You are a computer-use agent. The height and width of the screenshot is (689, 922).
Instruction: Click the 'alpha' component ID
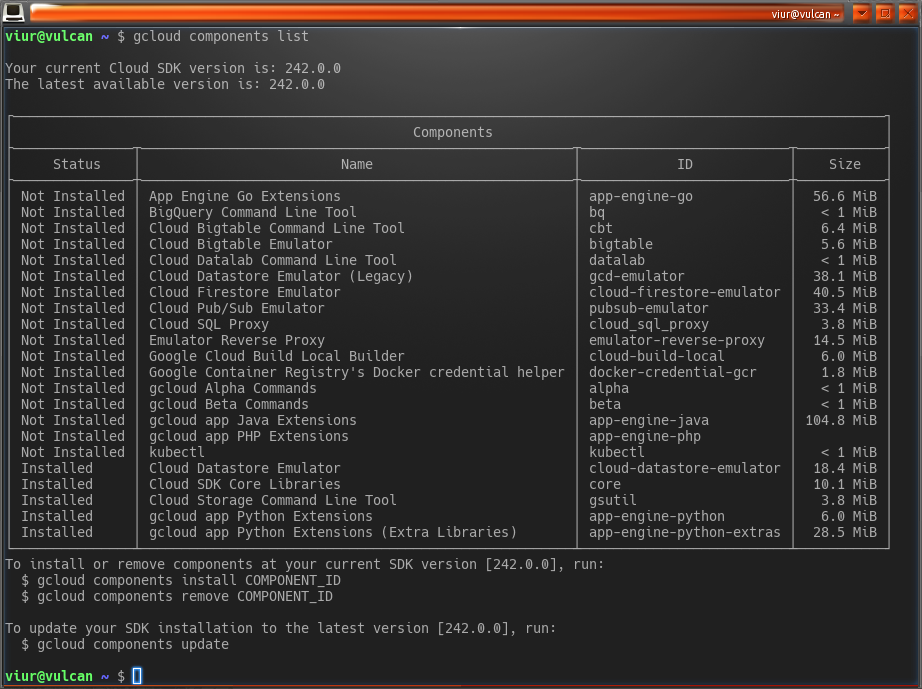point(609,388)
